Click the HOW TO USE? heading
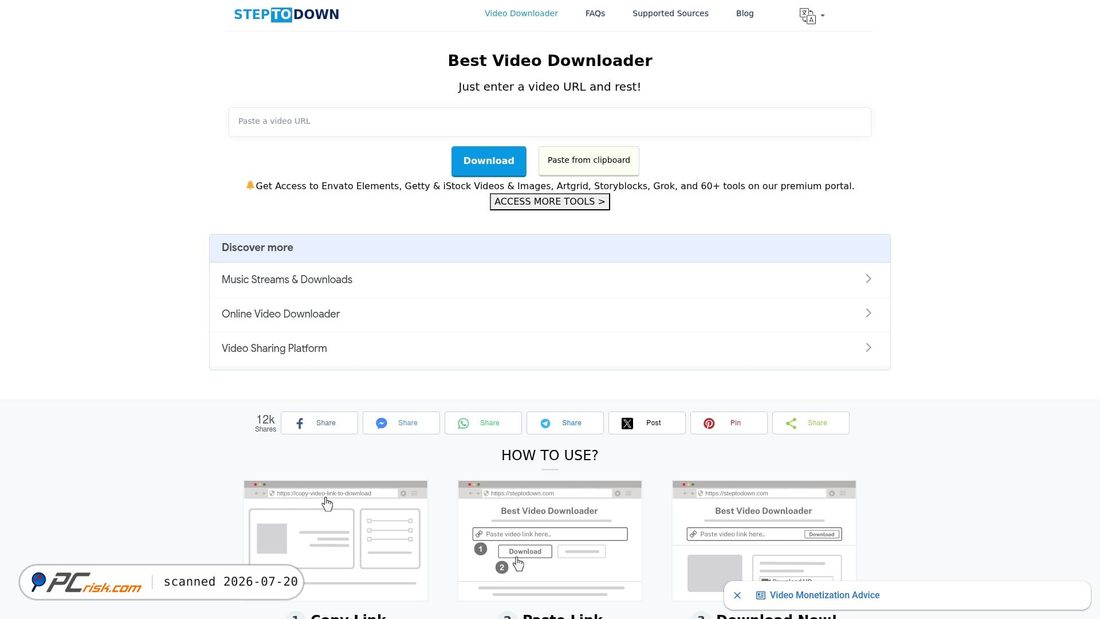 click(x=549, y=455)
